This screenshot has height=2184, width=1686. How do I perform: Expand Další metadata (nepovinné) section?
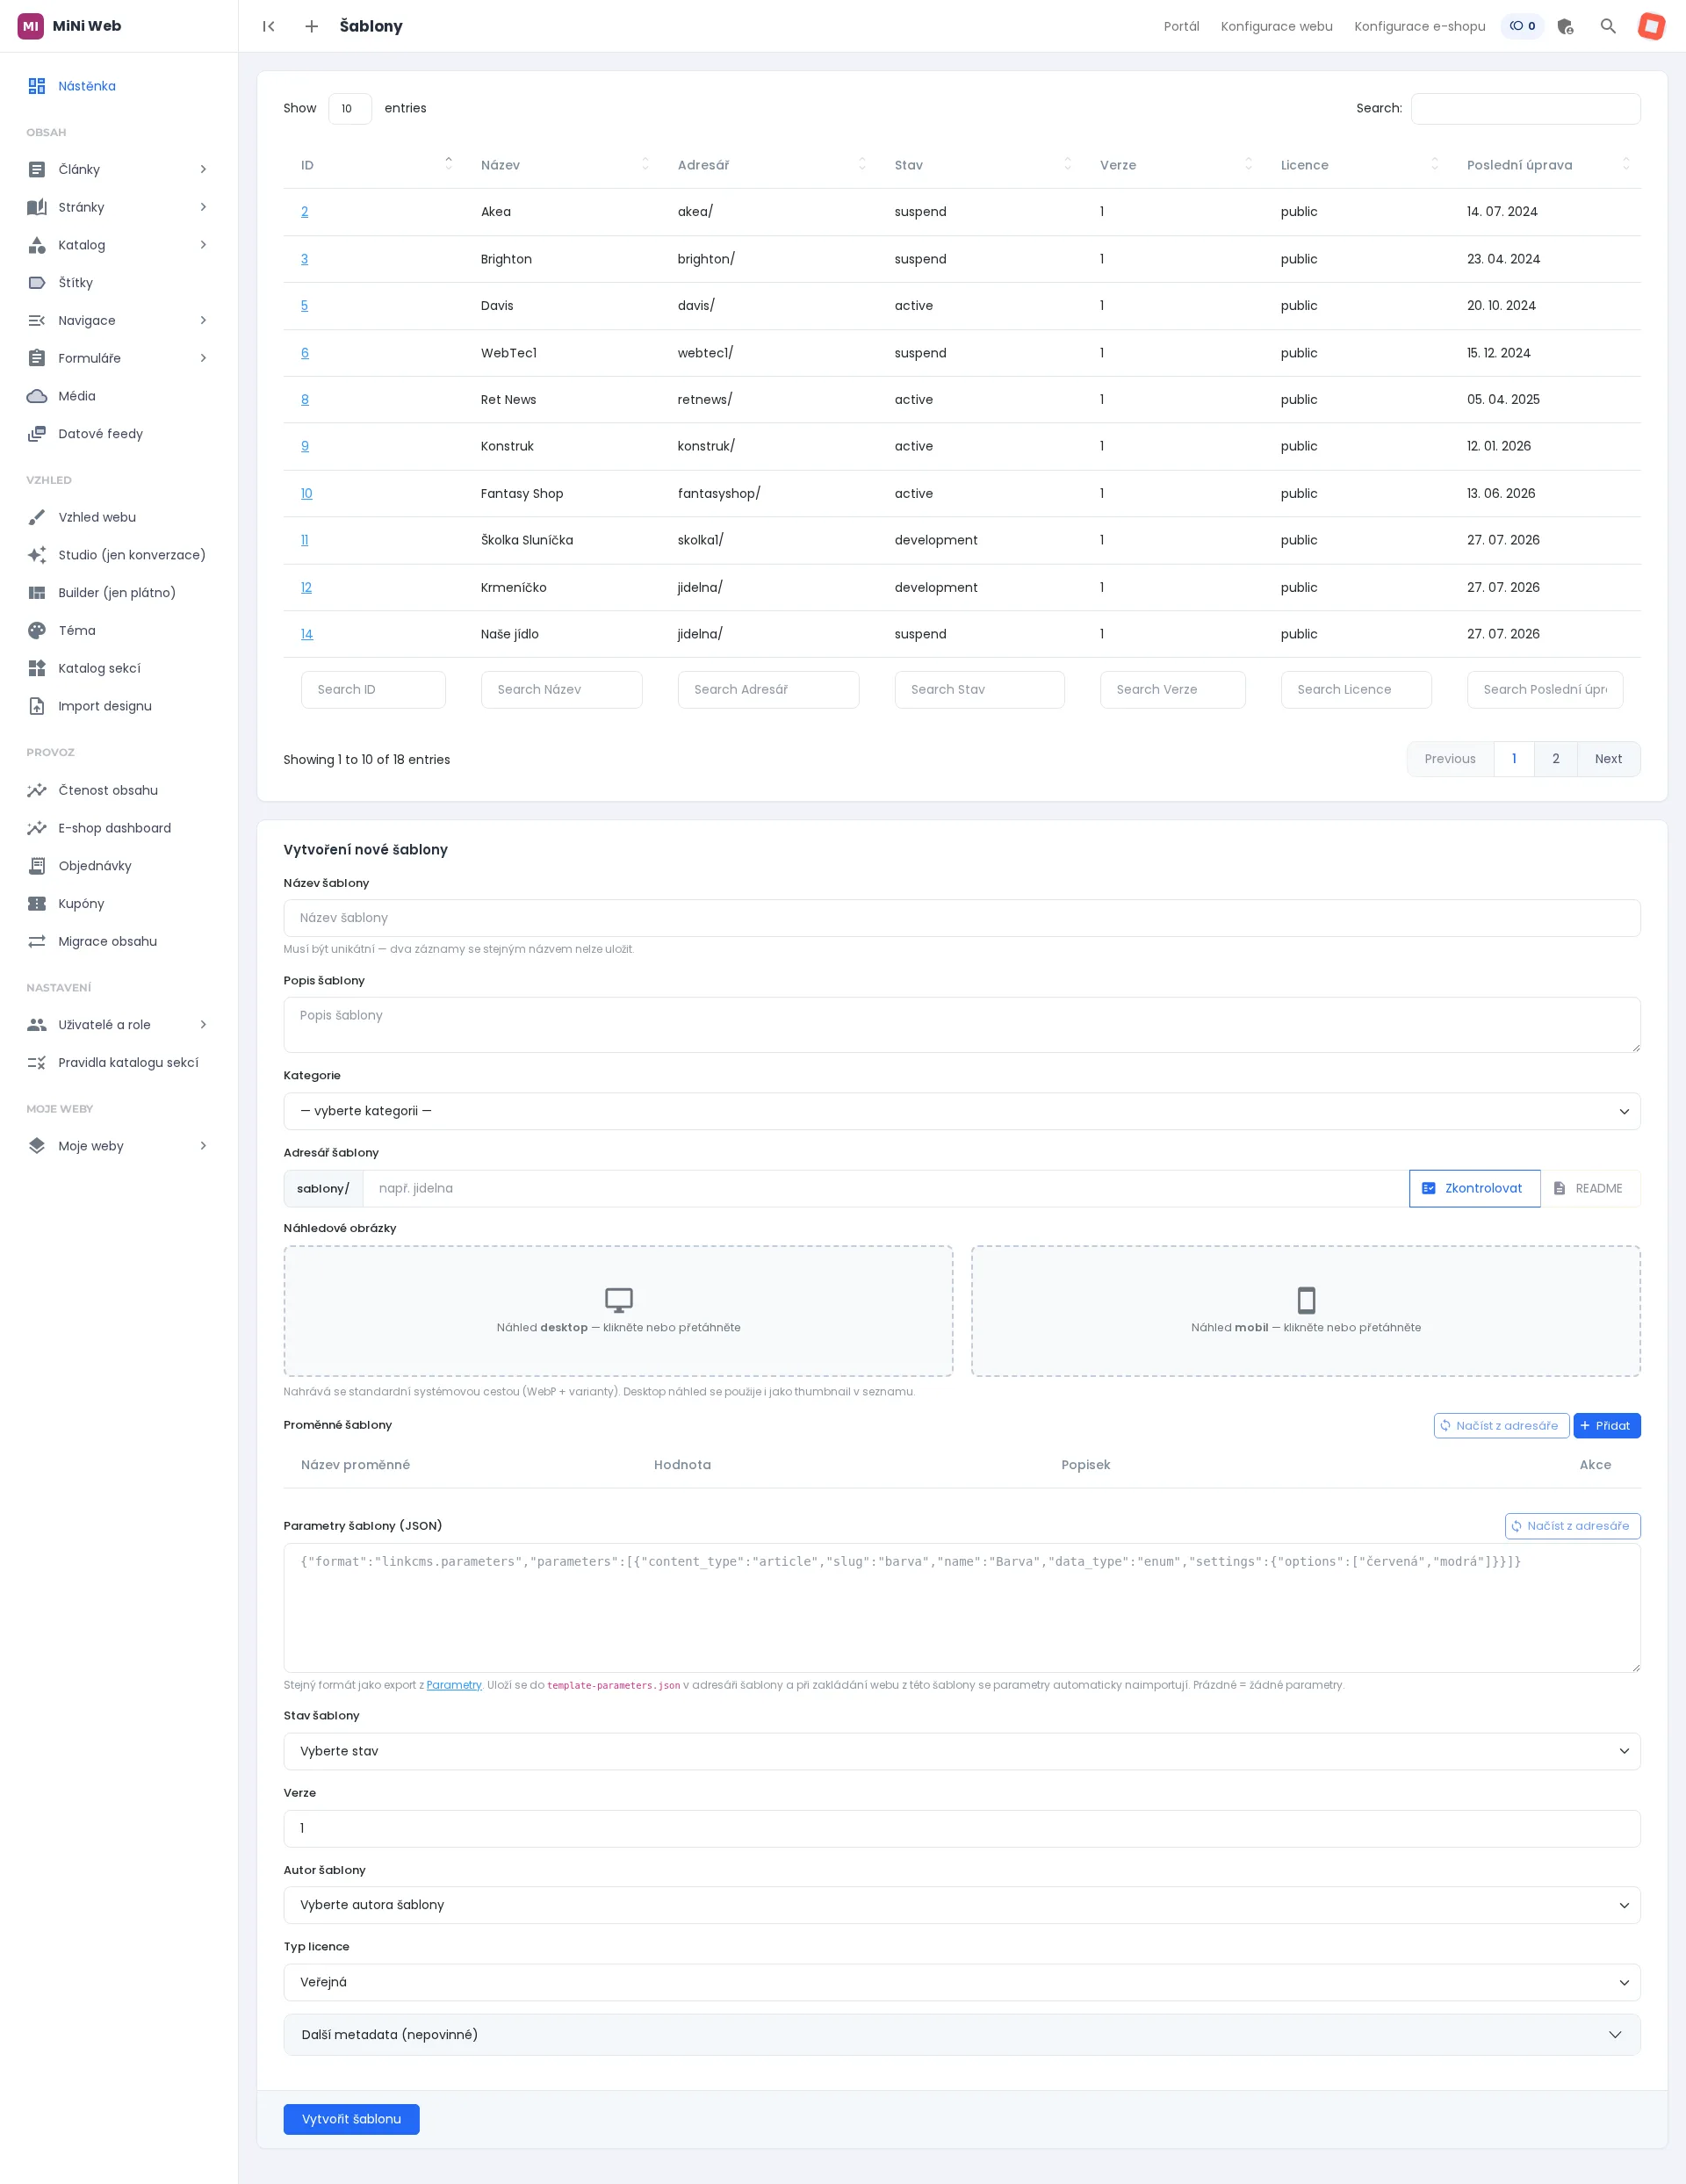pos(961,2035)
